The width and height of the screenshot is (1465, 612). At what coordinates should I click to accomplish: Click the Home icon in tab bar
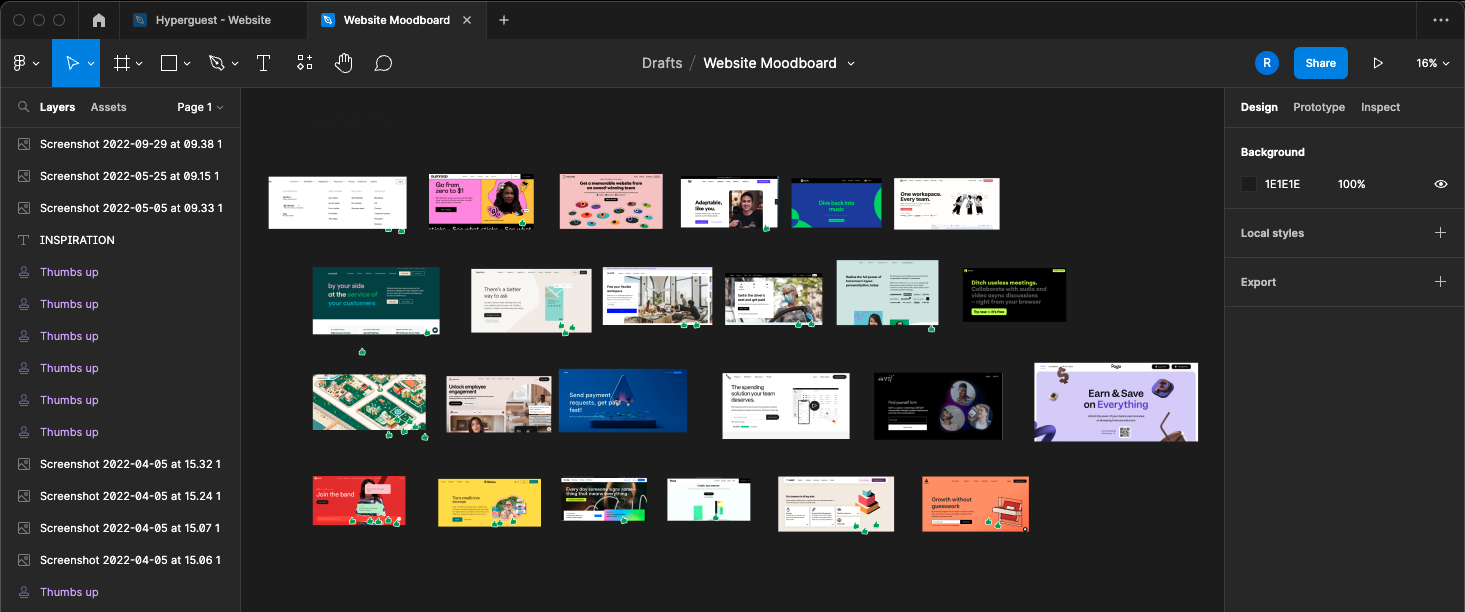[99, 20]
